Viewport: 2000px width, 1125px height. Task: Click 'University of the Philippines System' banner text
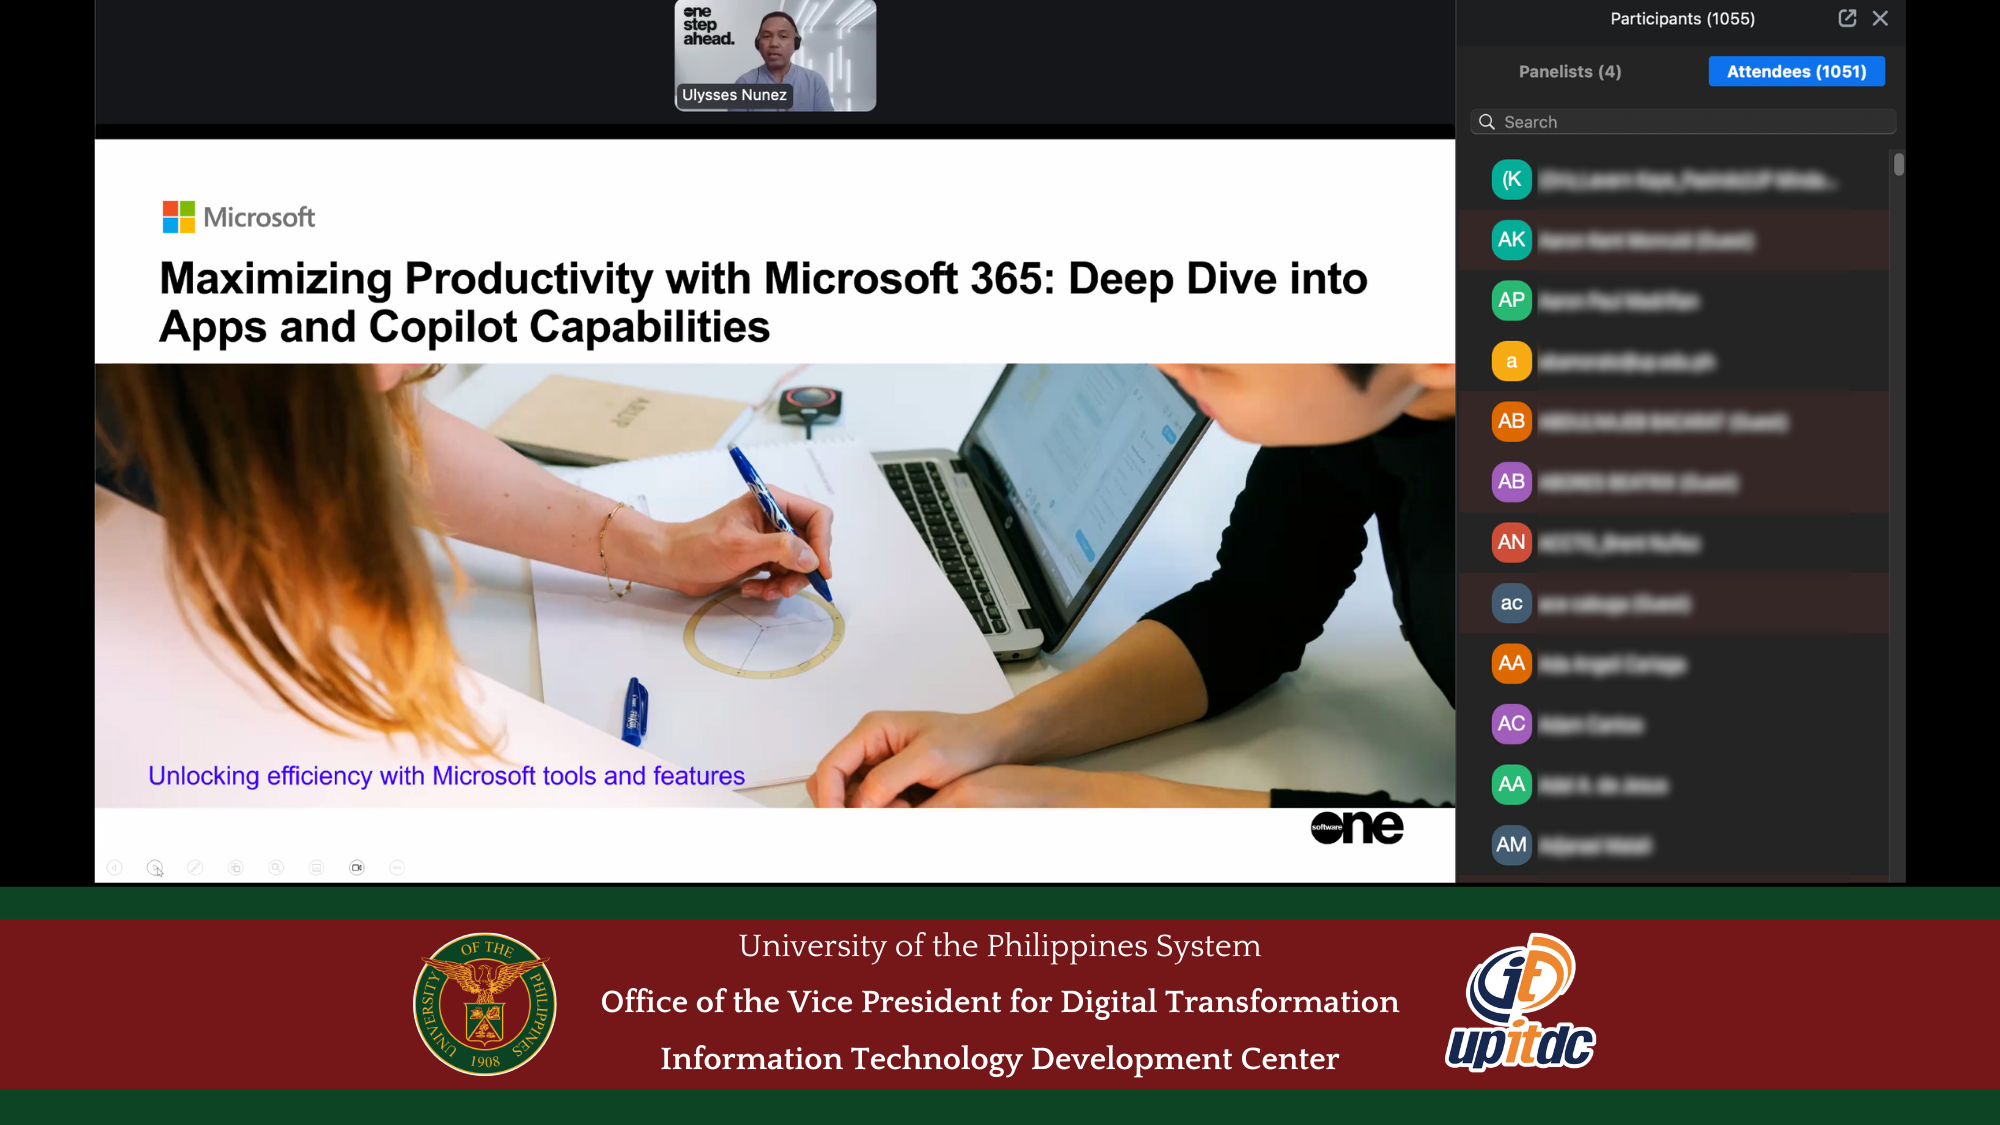coord(1000,946)
